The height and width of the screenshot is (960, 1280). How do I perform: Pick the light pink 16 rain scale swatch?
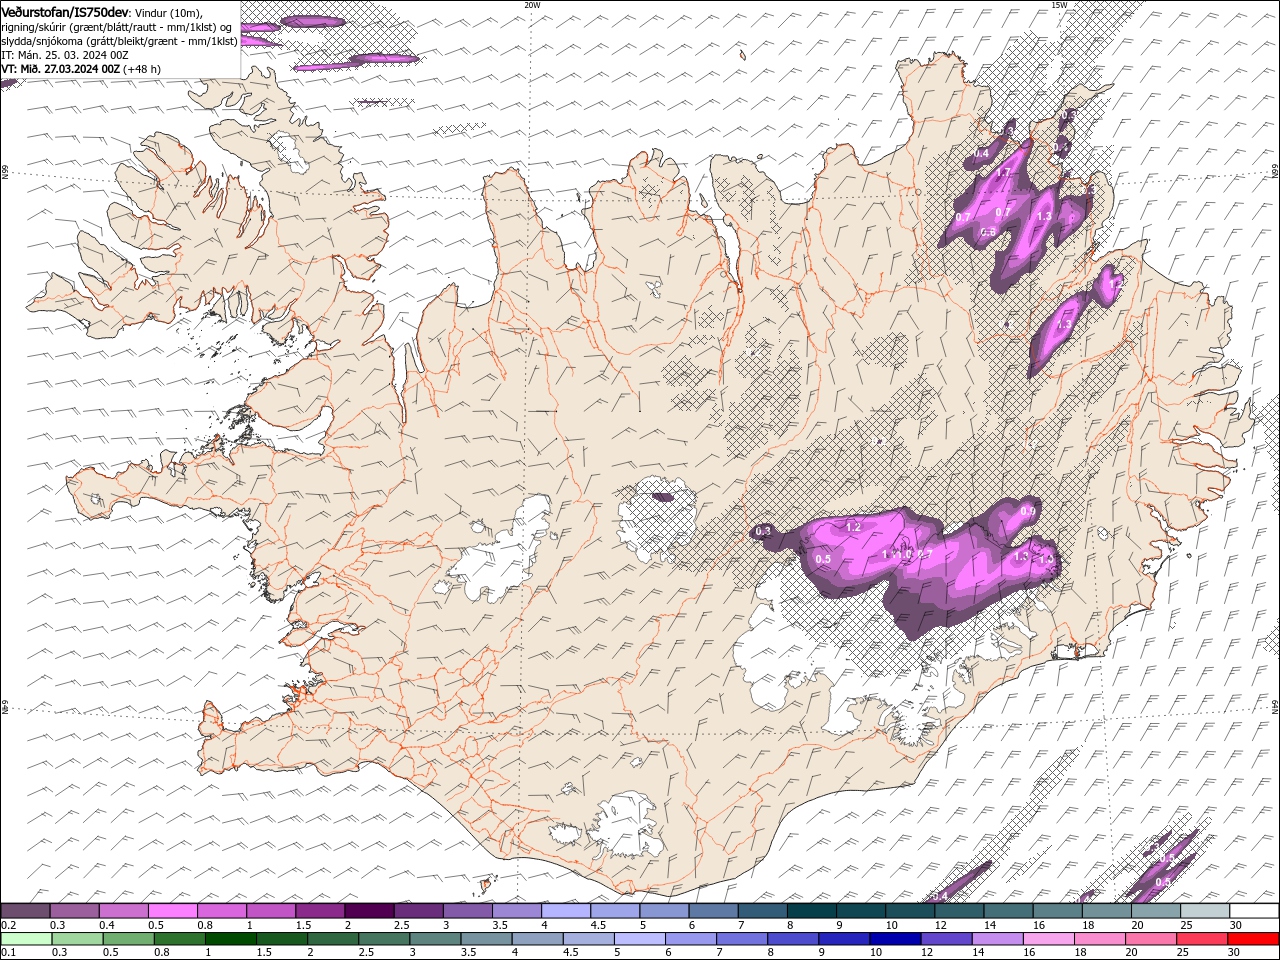pyautogui.click(x=1050, y=939)
